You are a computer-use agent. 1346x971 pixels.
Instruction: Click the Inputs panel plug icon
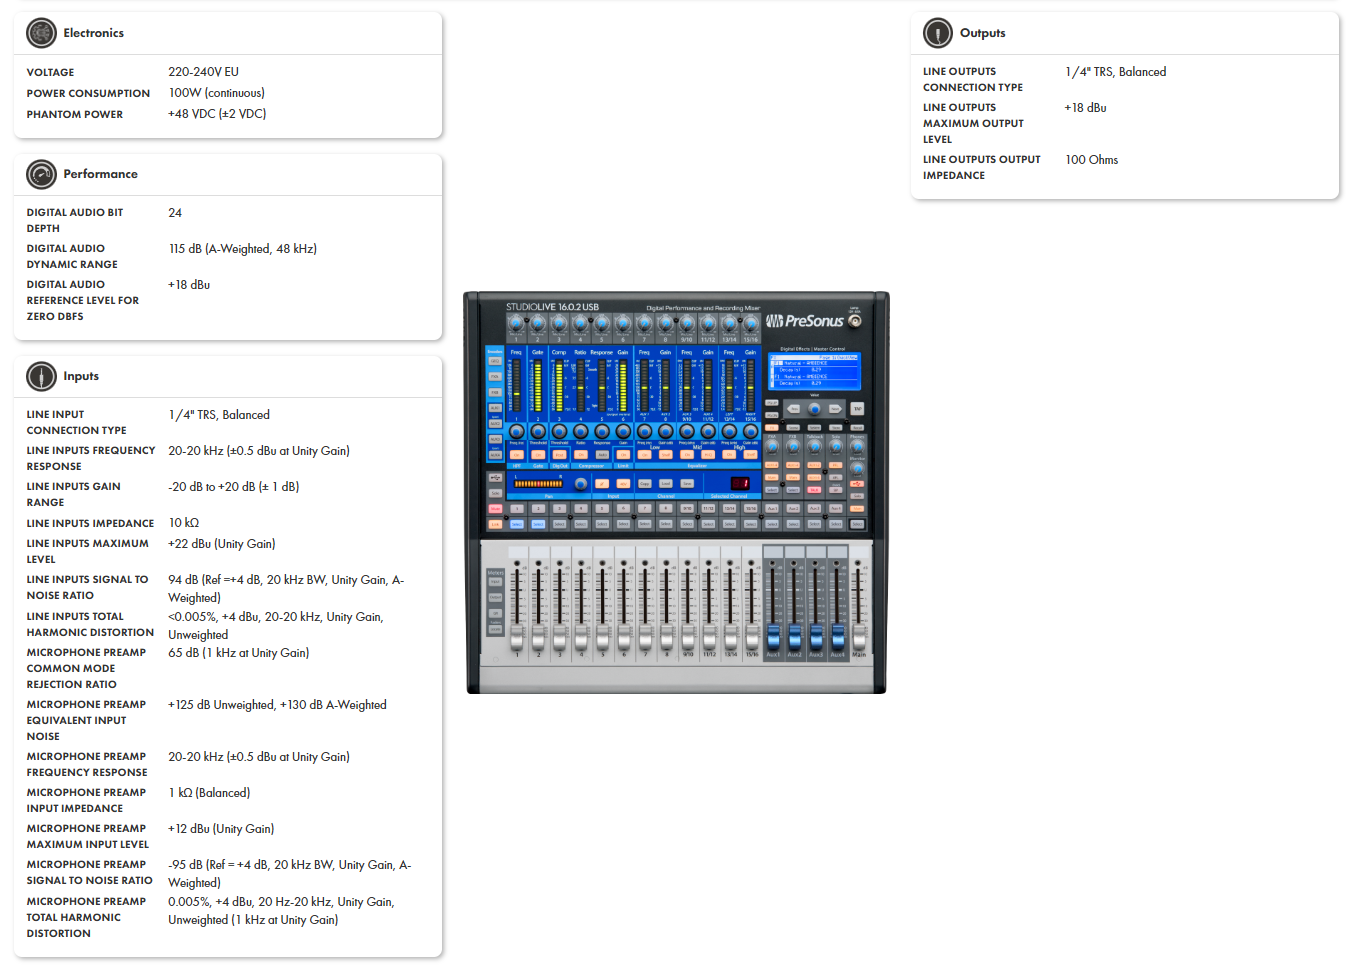[x=41, y=376]
